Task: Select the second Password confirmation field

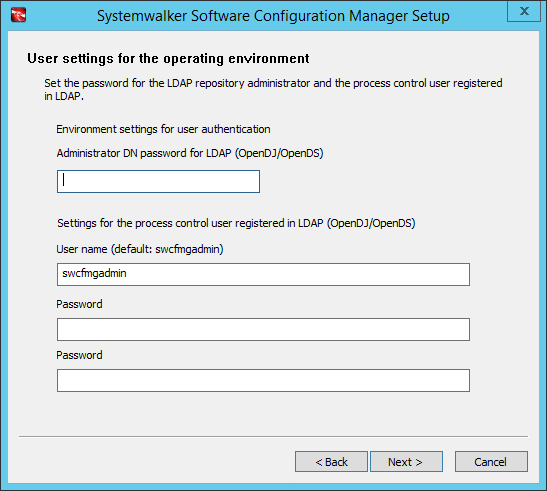Action: click(263, 380)
